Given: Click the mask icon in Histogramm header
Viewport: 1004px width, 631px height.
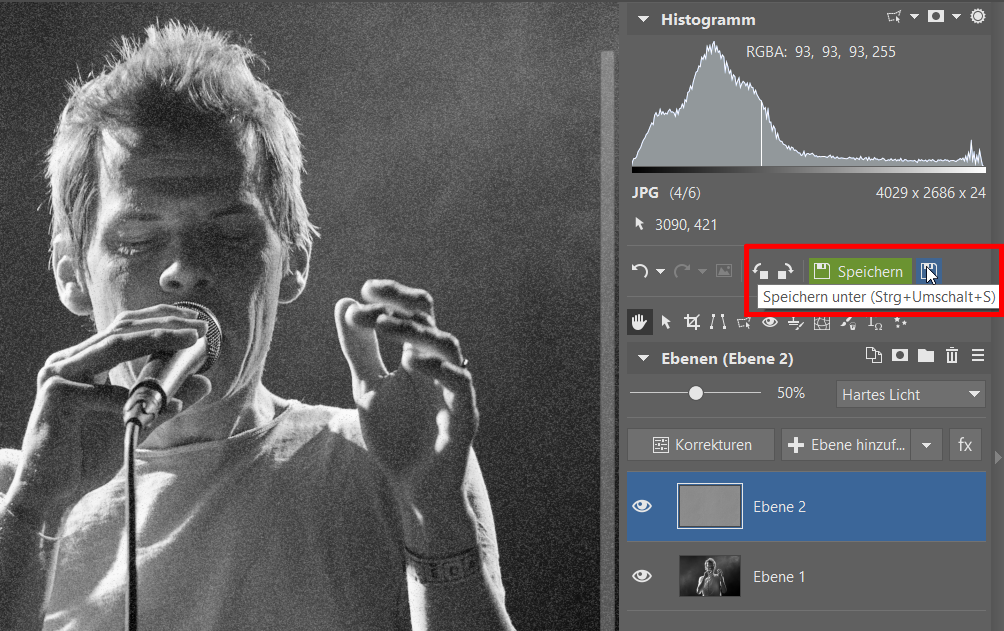Looking at the screenshot, I should pyautogui.click(x=935, y=16).
